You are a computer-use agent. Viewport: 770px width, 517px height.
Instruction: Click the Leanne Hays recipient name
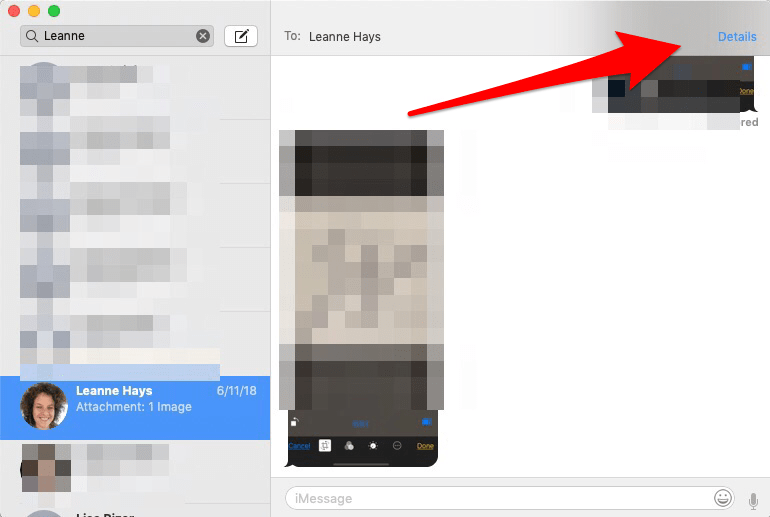(x=345, y=37)
